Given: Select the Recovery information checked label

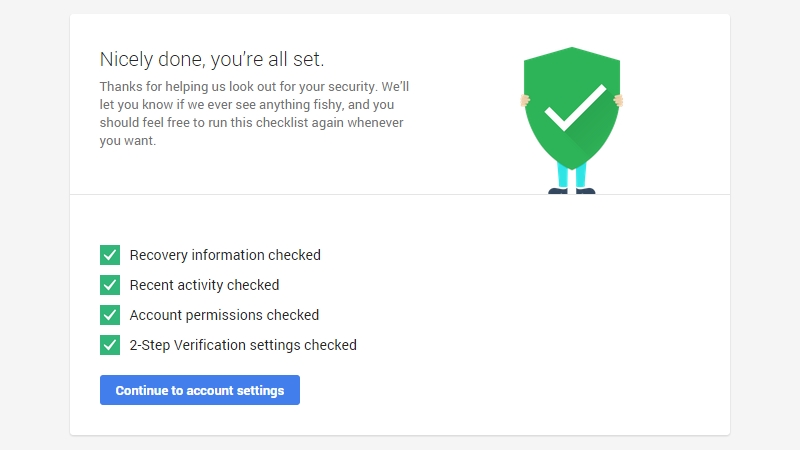Looking at the screenshot, I should pyautogui.click(x=225, y=255).
